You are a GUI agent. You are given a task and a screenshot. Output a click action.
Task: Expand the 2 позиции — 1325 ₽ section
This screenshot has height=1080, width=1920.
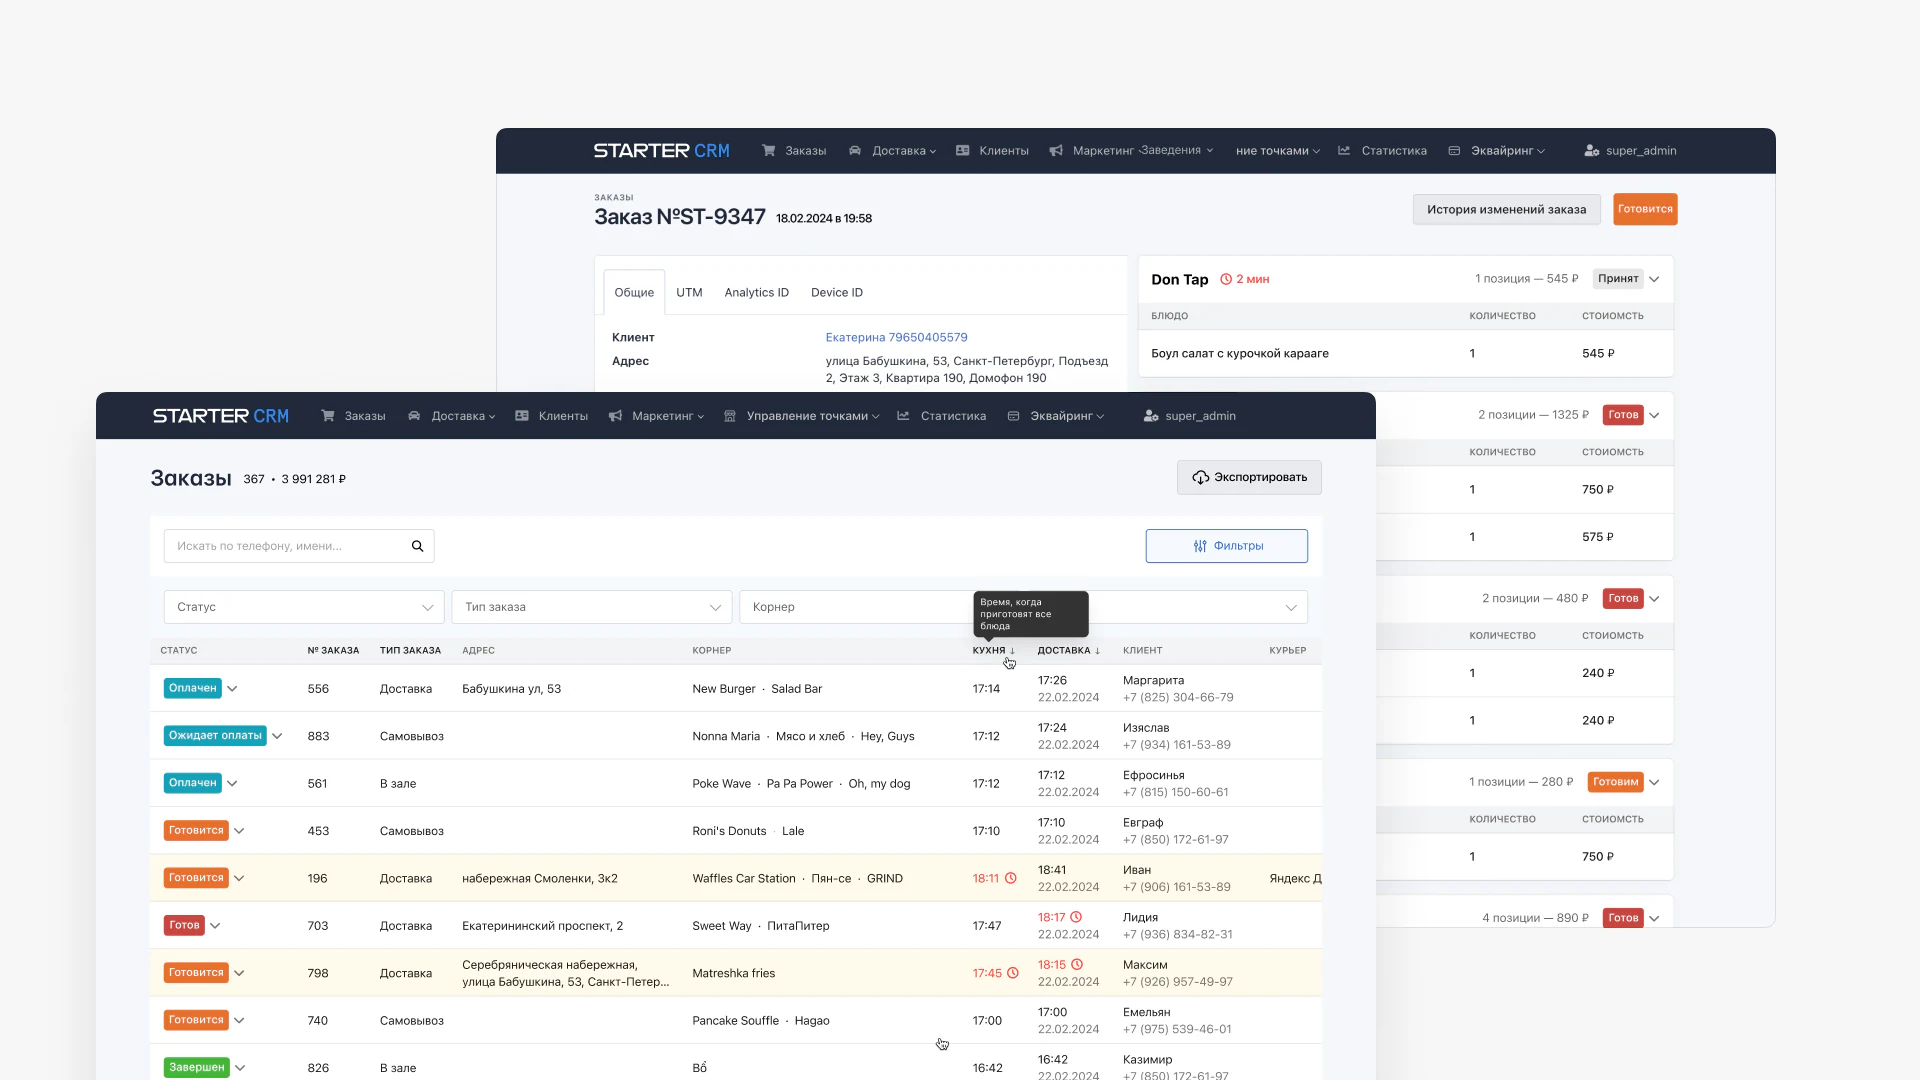pyautogui.click(x=1654, y=416)
